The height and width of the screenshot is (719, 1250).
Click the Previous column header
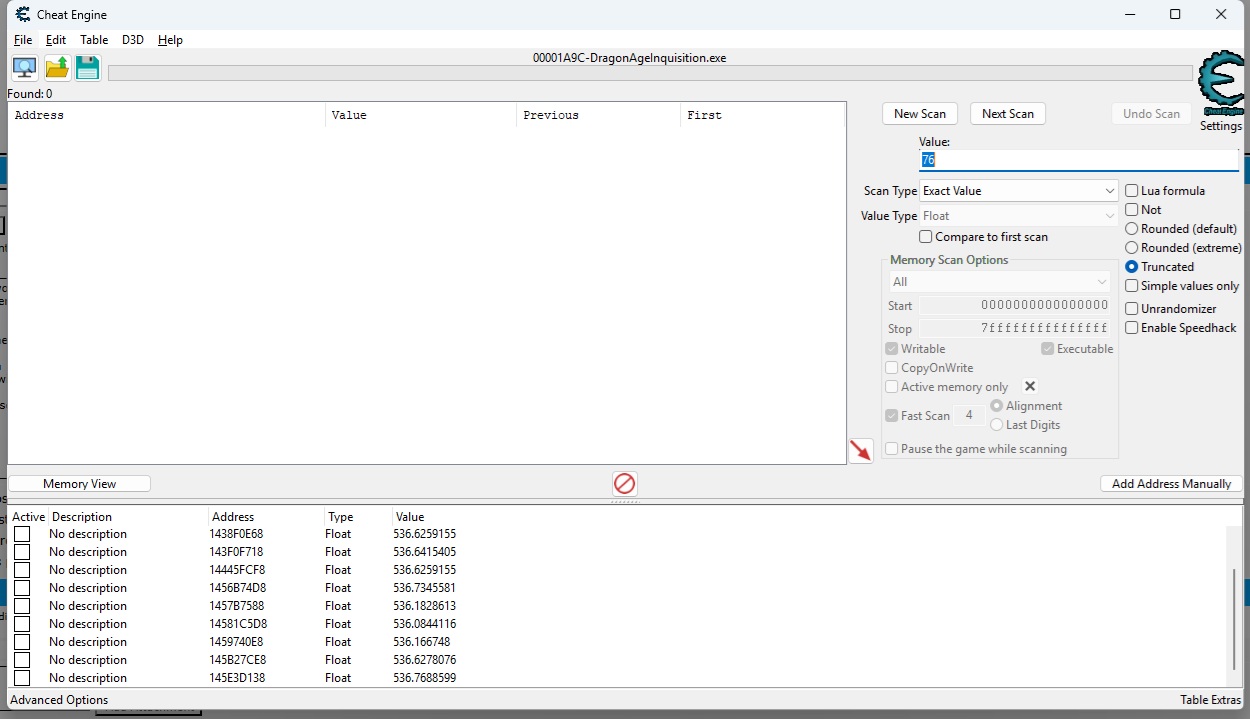(598, 115)
